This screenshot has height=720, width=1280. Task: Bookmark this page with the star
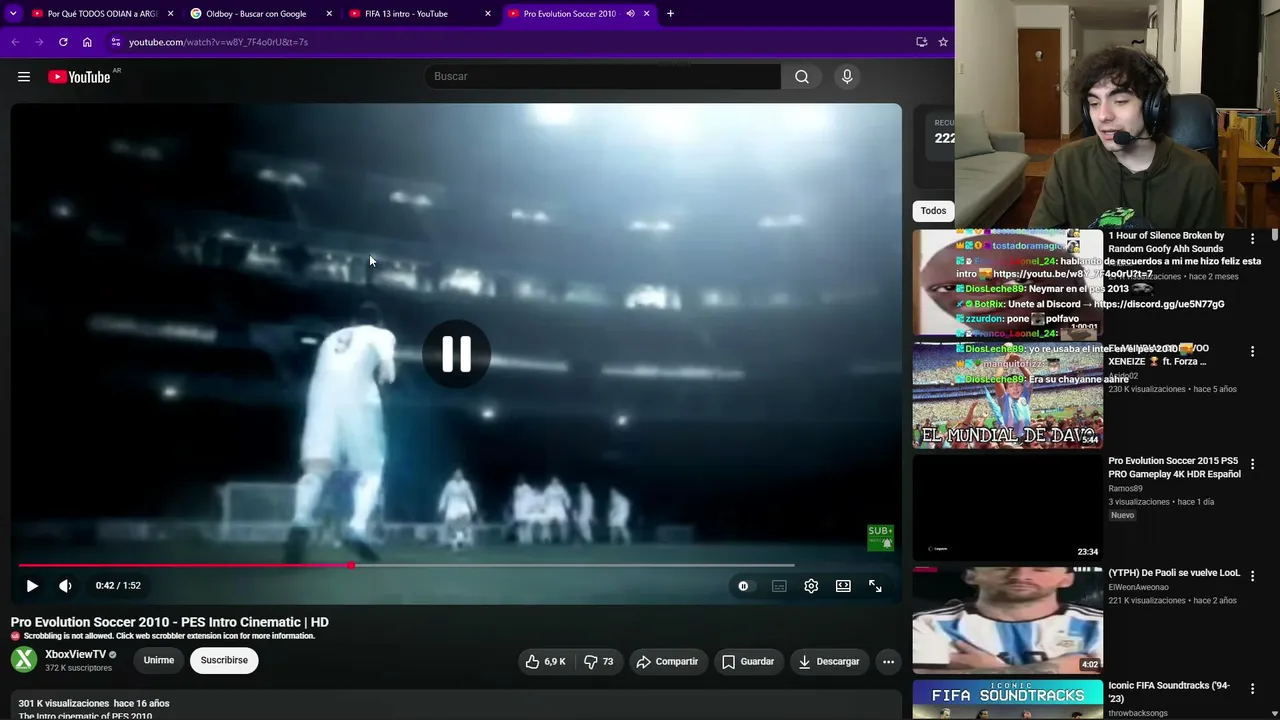click(x=943, y=42)
